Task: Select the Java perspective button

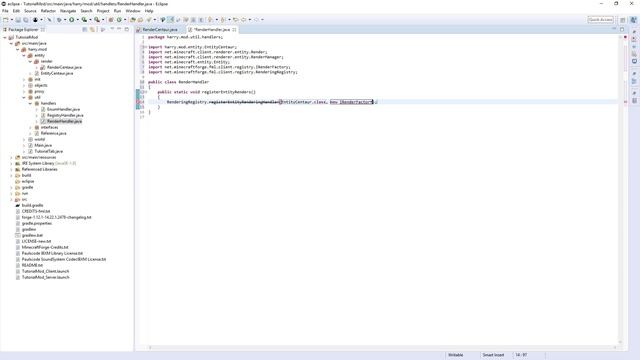Action: tap(633, 20)
